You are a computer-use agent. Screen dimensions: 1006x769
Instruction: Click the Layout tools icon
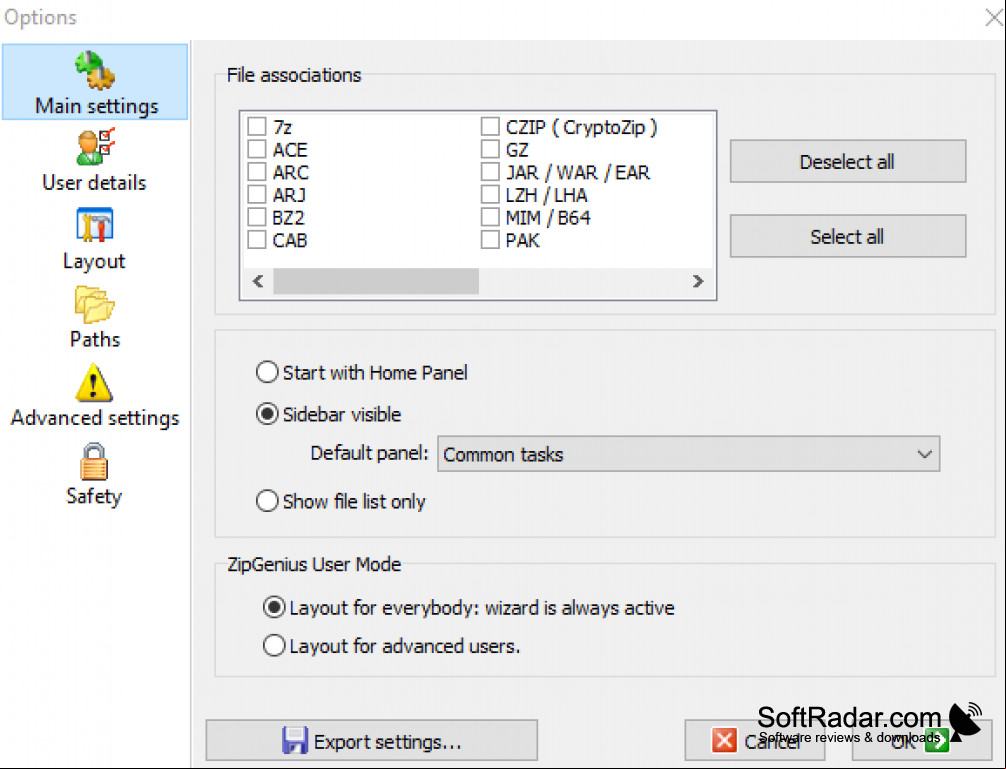(94, 225)
